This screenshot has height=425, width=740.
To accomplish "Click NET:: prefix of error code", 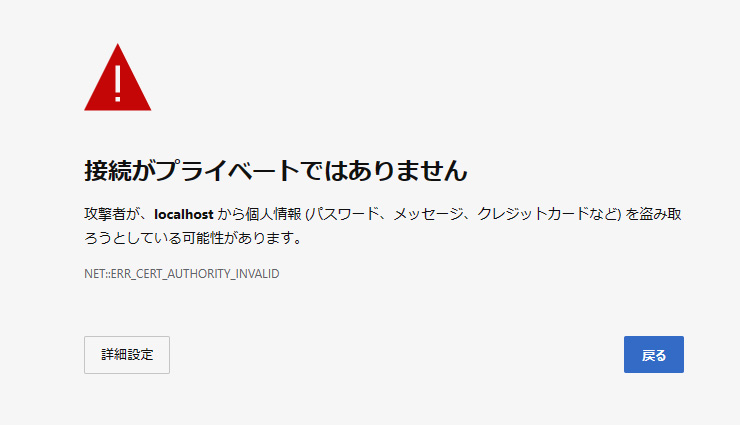I will [x=97, y=274].
